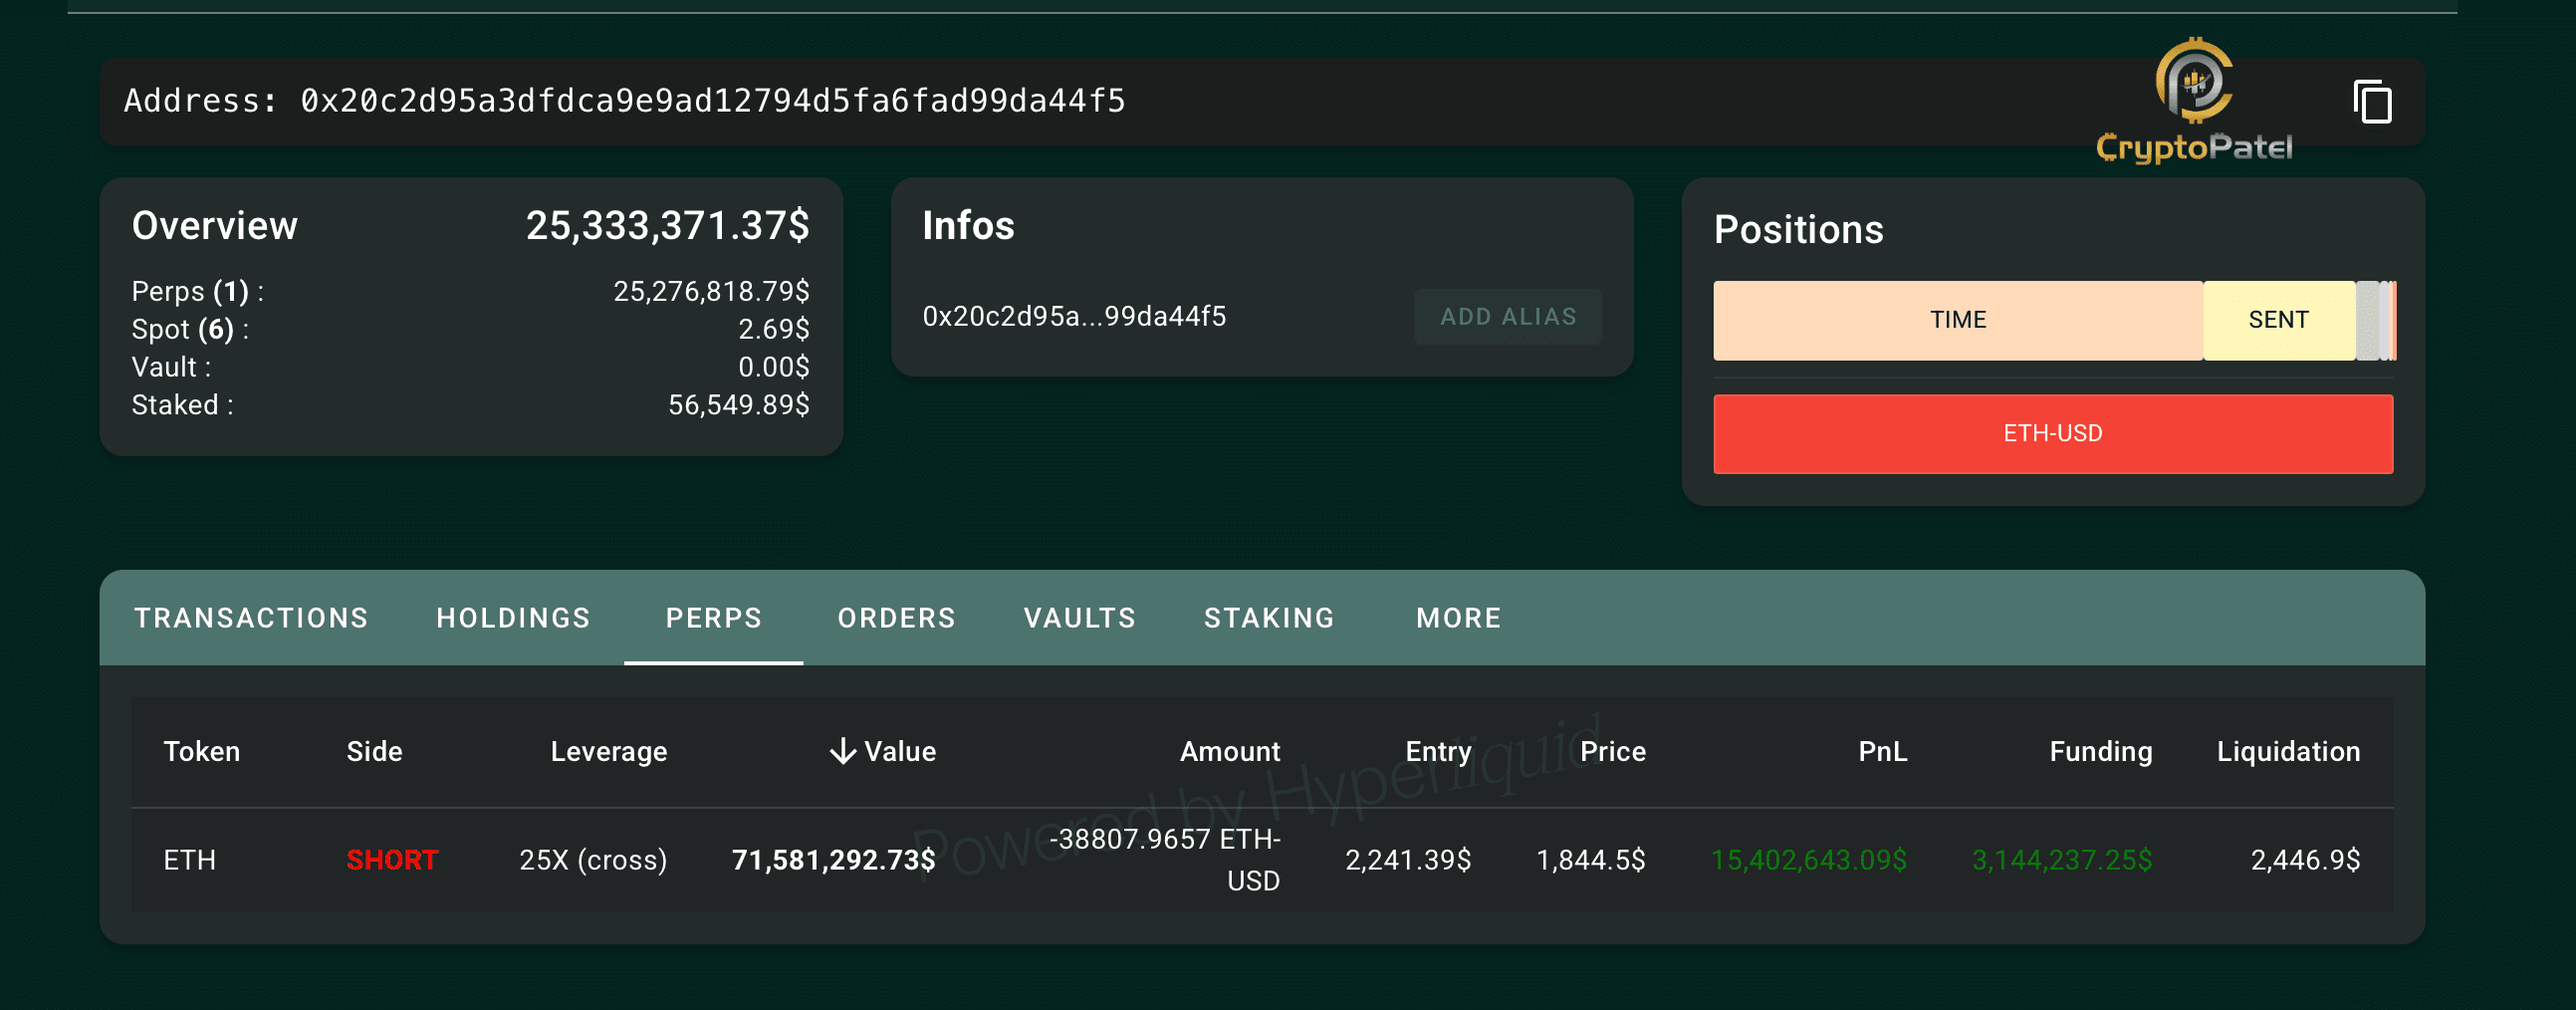
Task: Click the total value 25,333,371.37$
Action: pyautogui.click(x=667, y=226)
